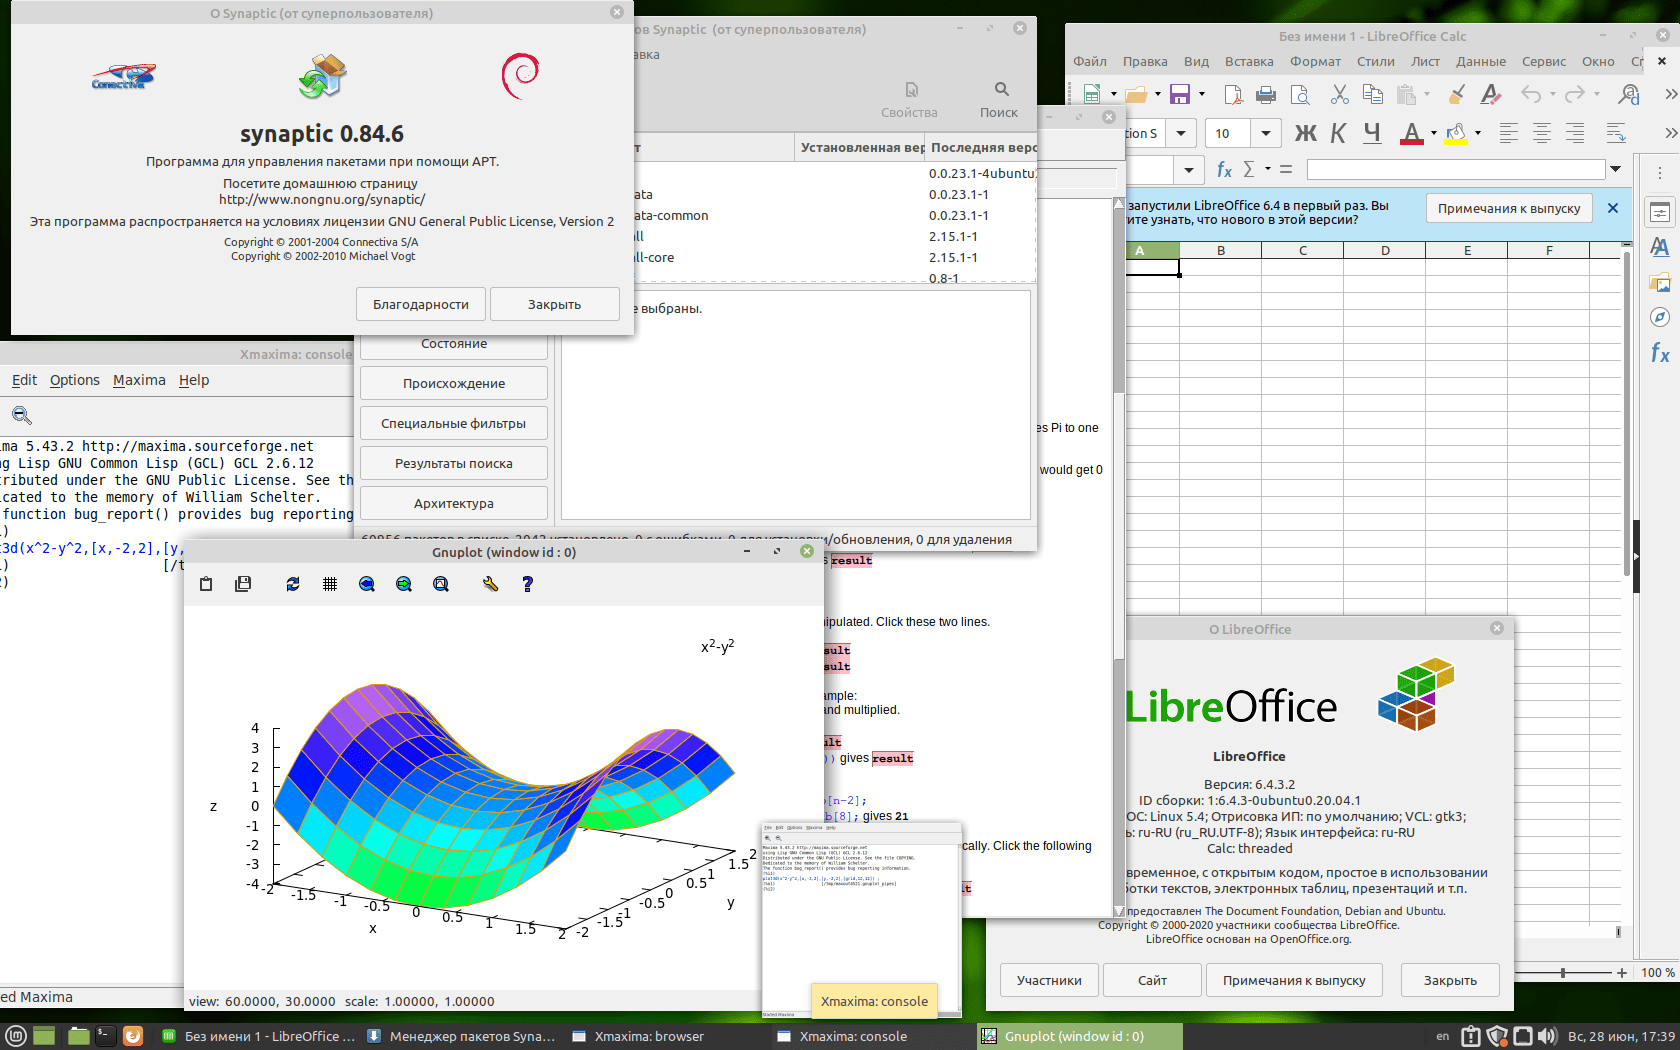This screenshot has width=1680, height=1050.
Task: Align cell text left in Calc
Action: click(x=1509, y=133)
